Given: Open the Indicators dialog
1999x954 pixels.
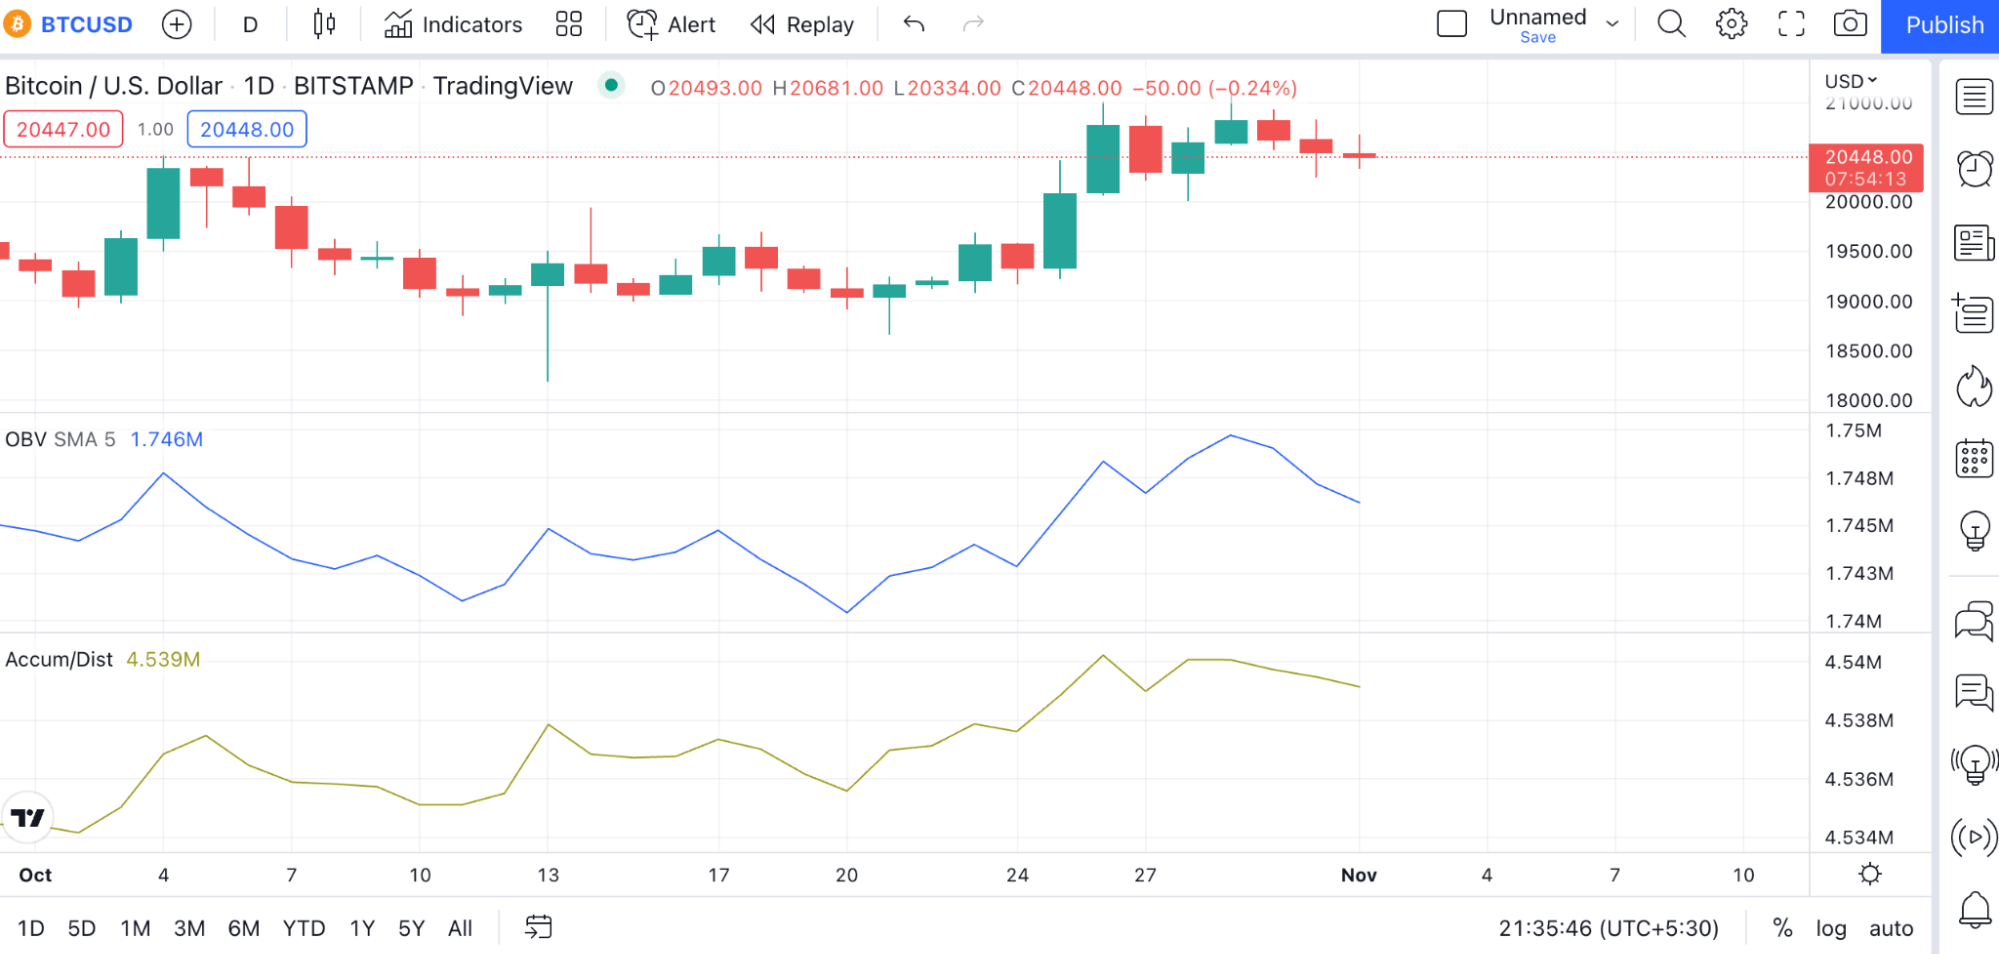Looking at the screenshot, I should click(453, 24).
